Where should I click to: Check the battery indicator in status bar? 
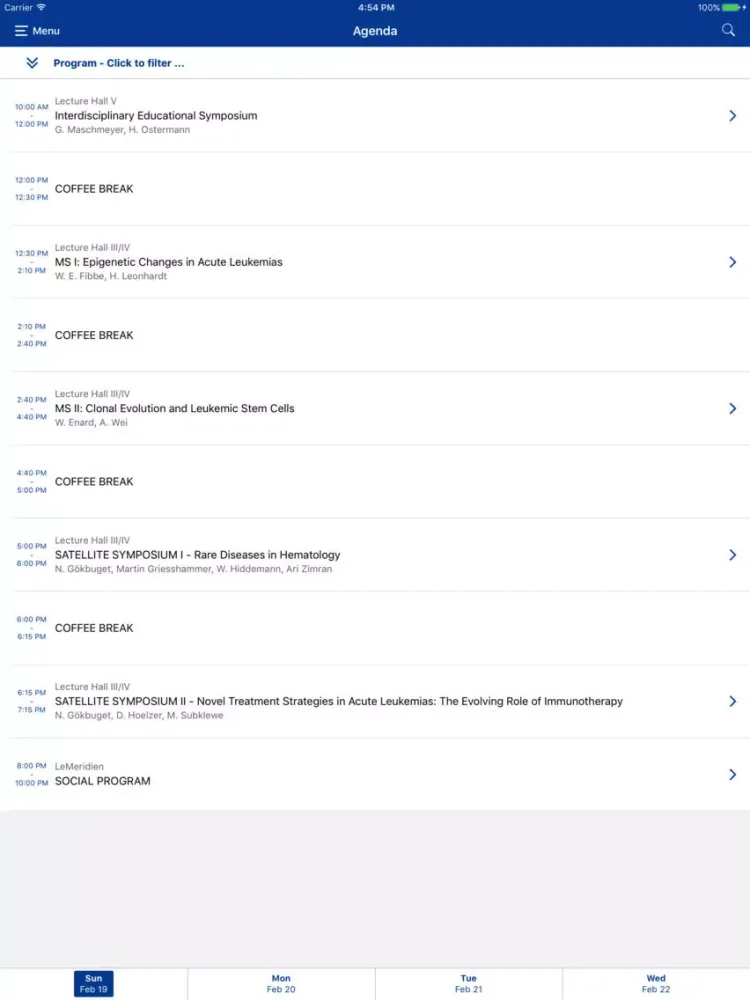[x=732, y=7]
